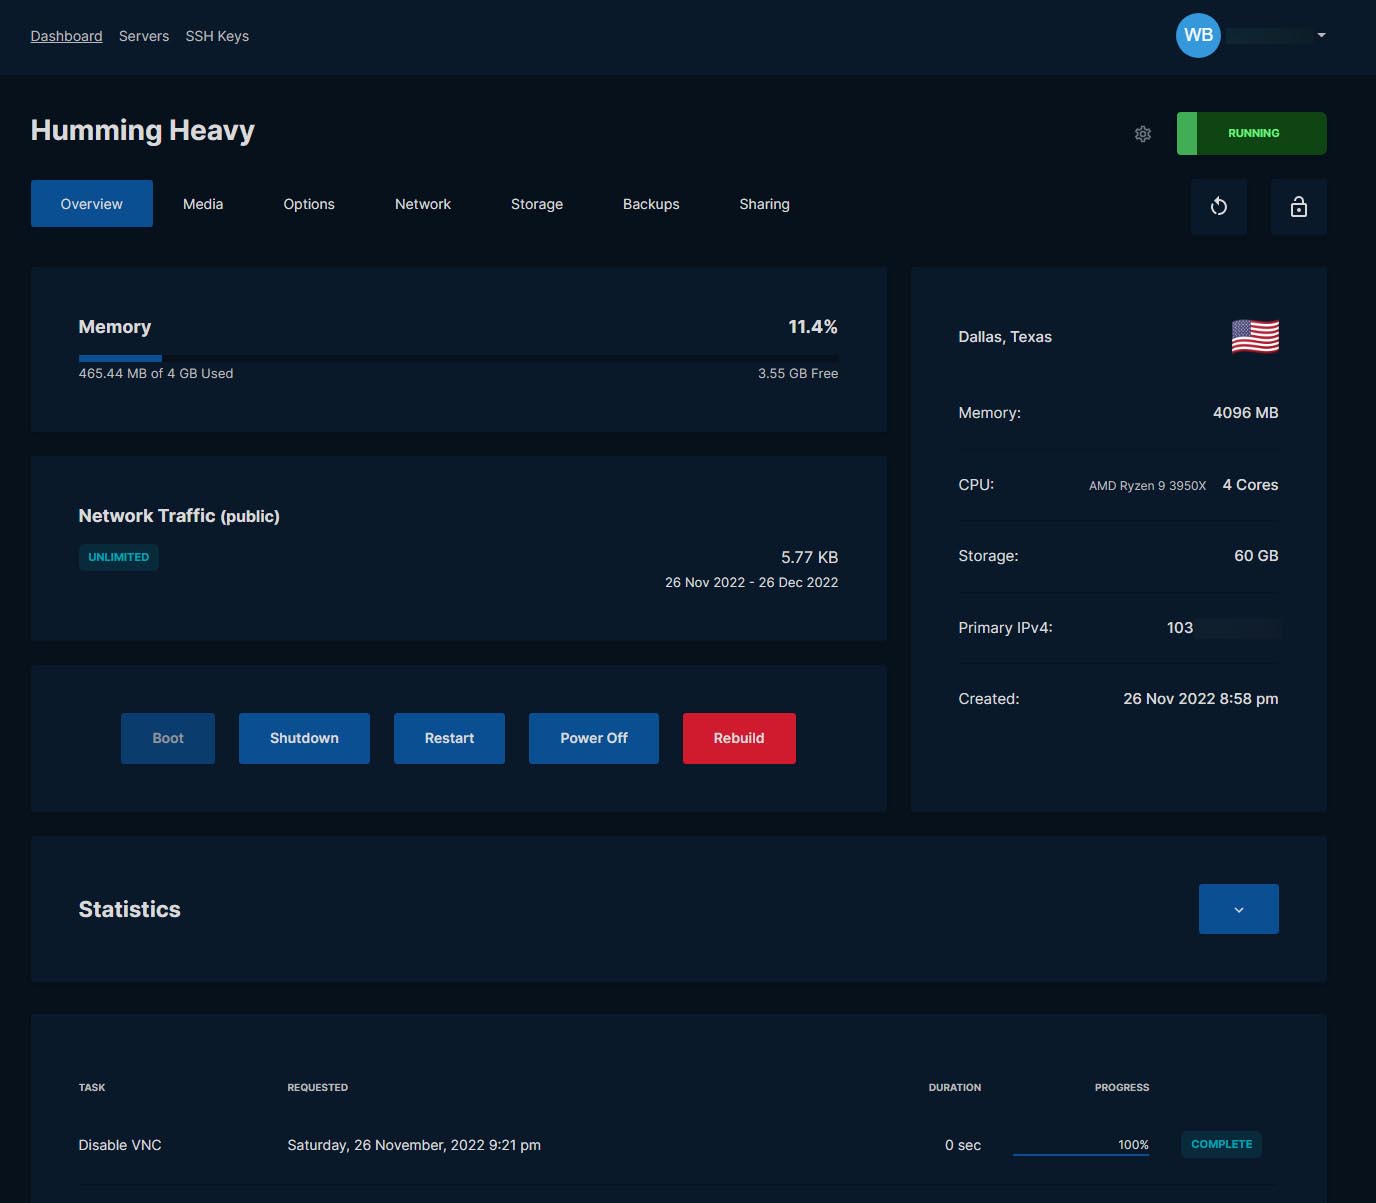
Task: Restart the server with Restart button
Action: (449, 738)
